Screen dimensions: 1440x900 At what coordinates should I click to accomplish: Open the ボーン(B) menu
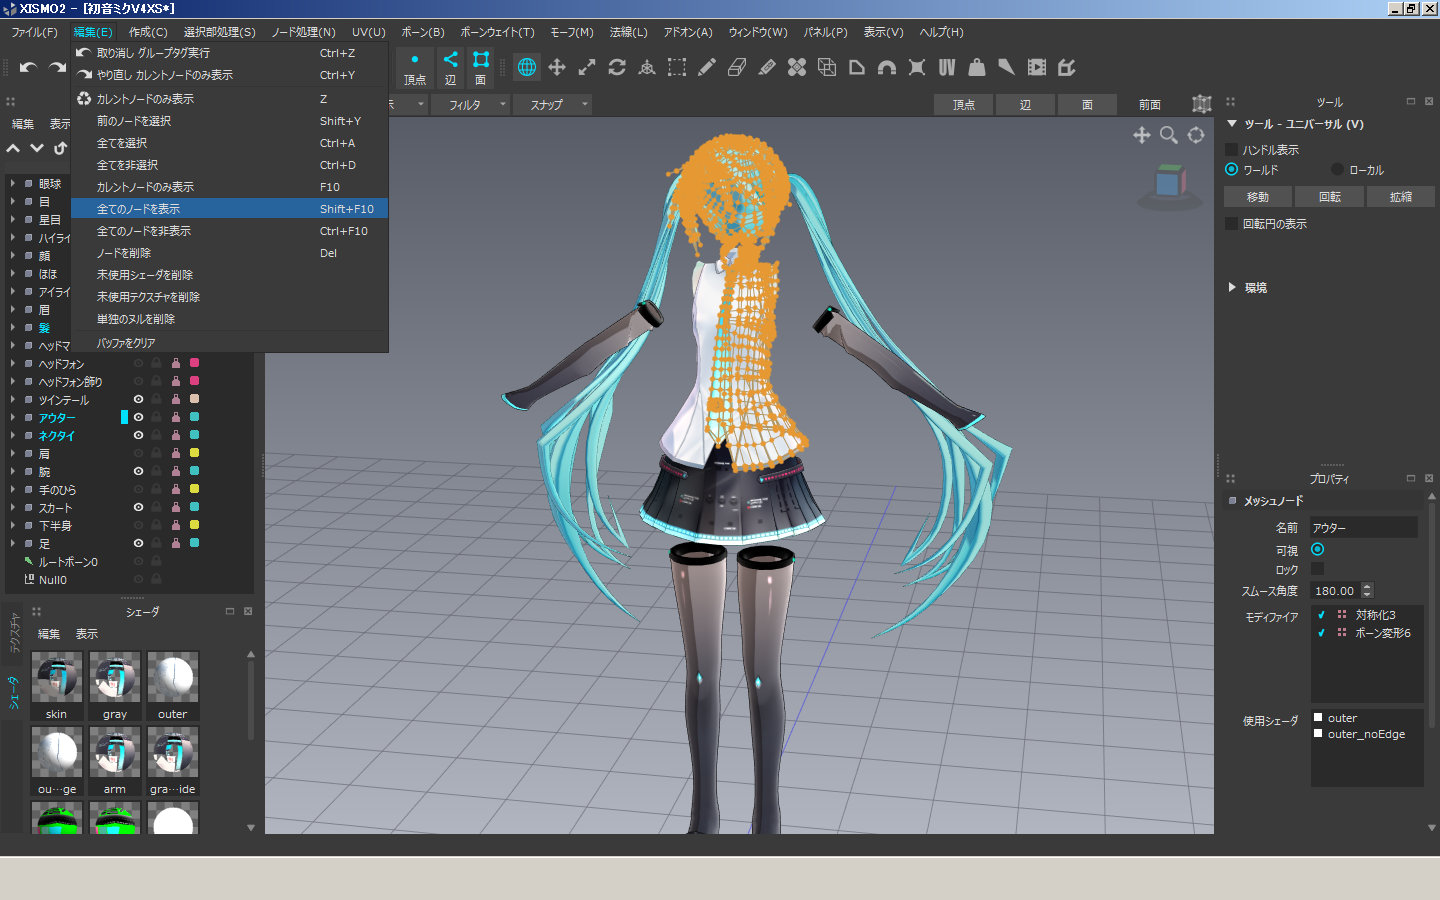click(423, 32)
